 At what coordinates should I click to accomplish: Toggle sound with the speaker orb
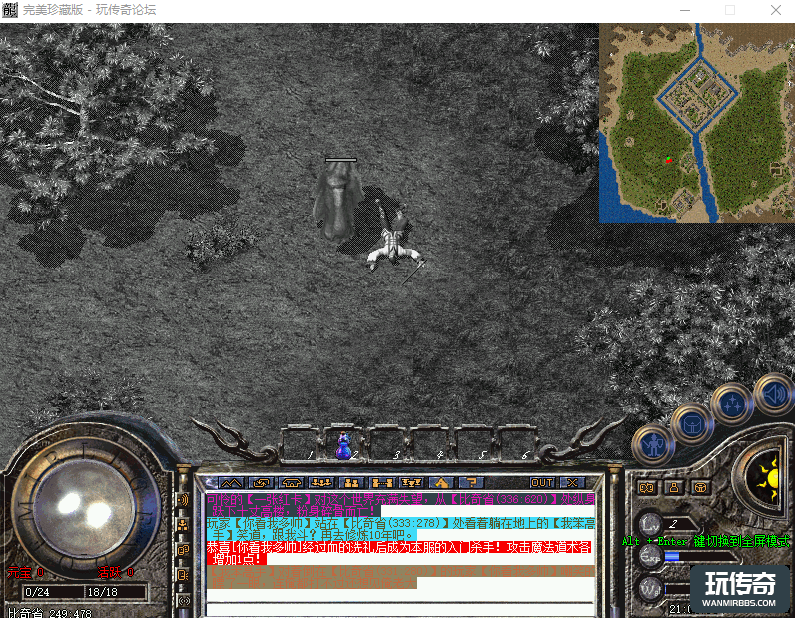tap(774, 394)
